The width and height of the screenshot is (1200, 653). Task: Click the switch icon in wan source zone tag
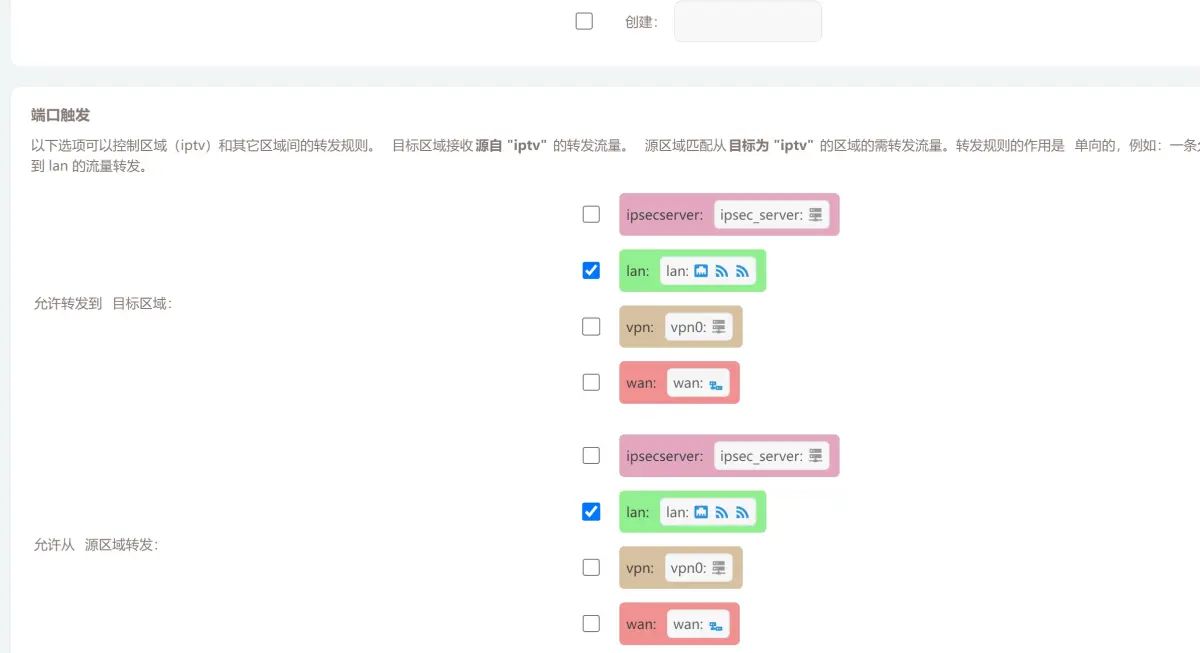(714, 624)
